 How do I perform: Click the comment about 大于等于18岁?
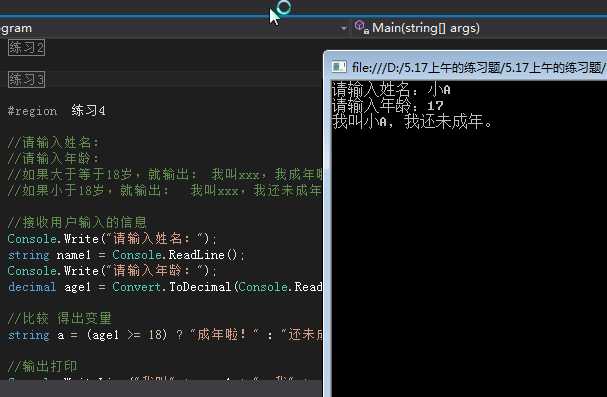[165, 175]
